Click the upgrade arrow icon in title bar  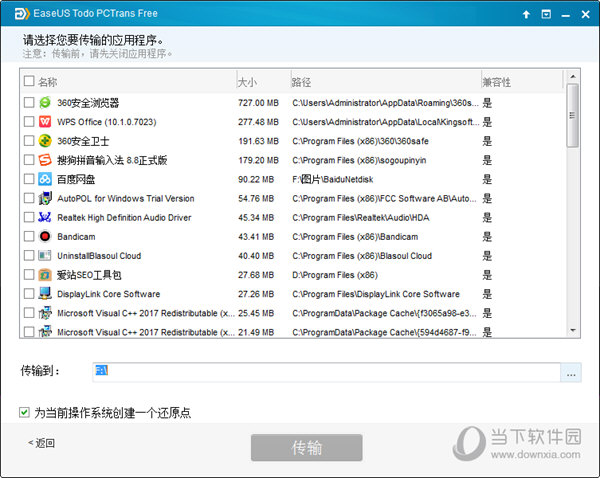[526, 15]
